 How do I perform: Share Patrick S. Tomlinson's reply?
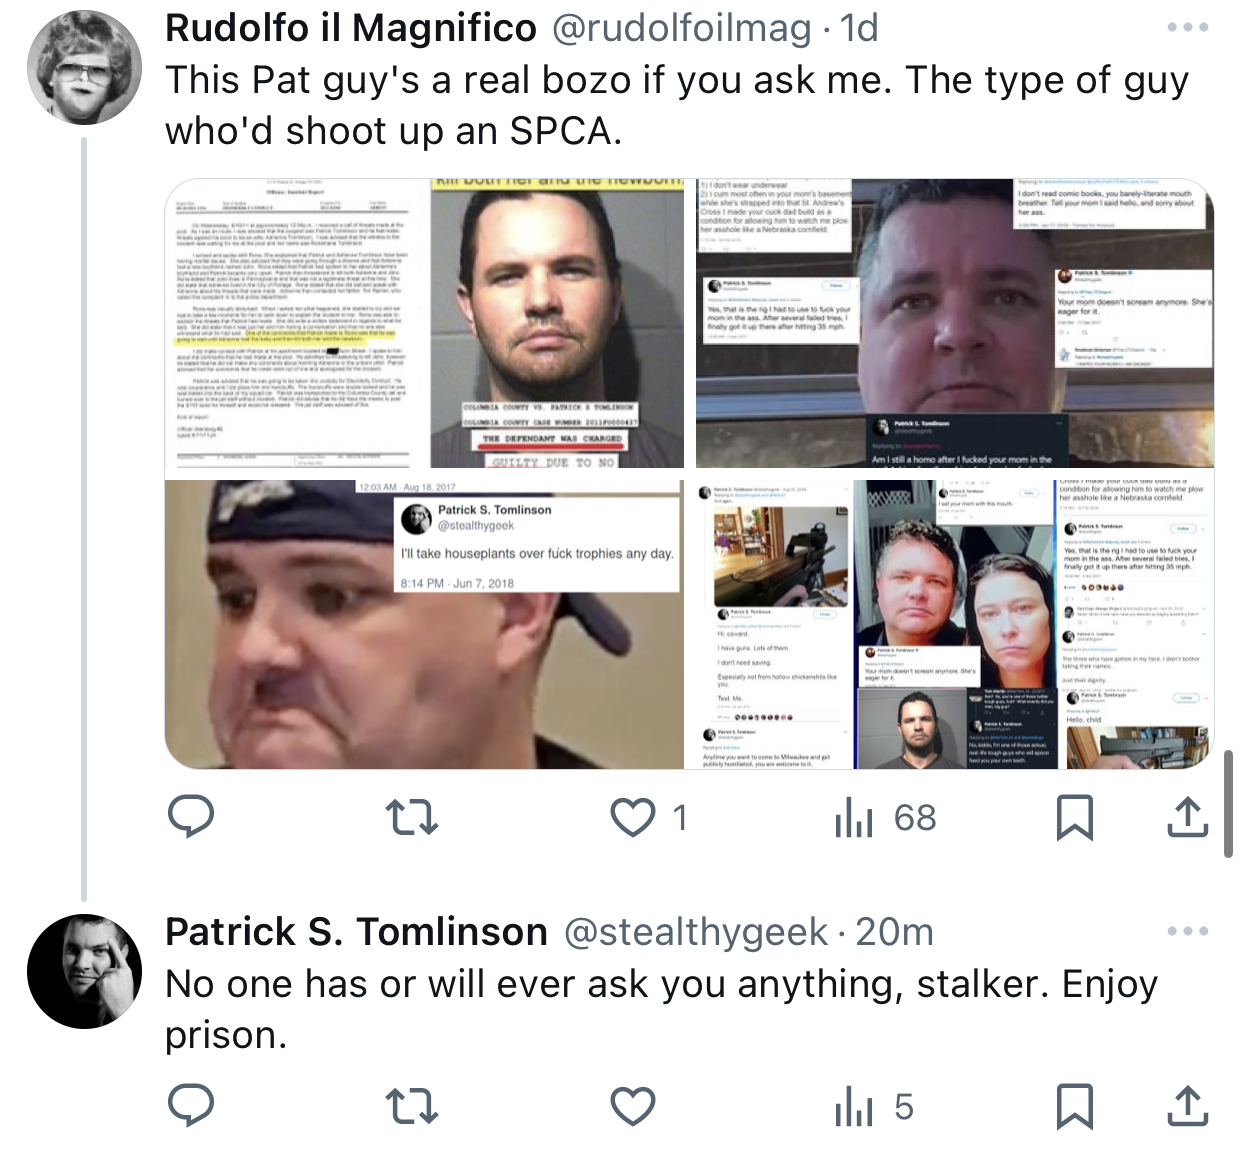click(1187, 1106)
